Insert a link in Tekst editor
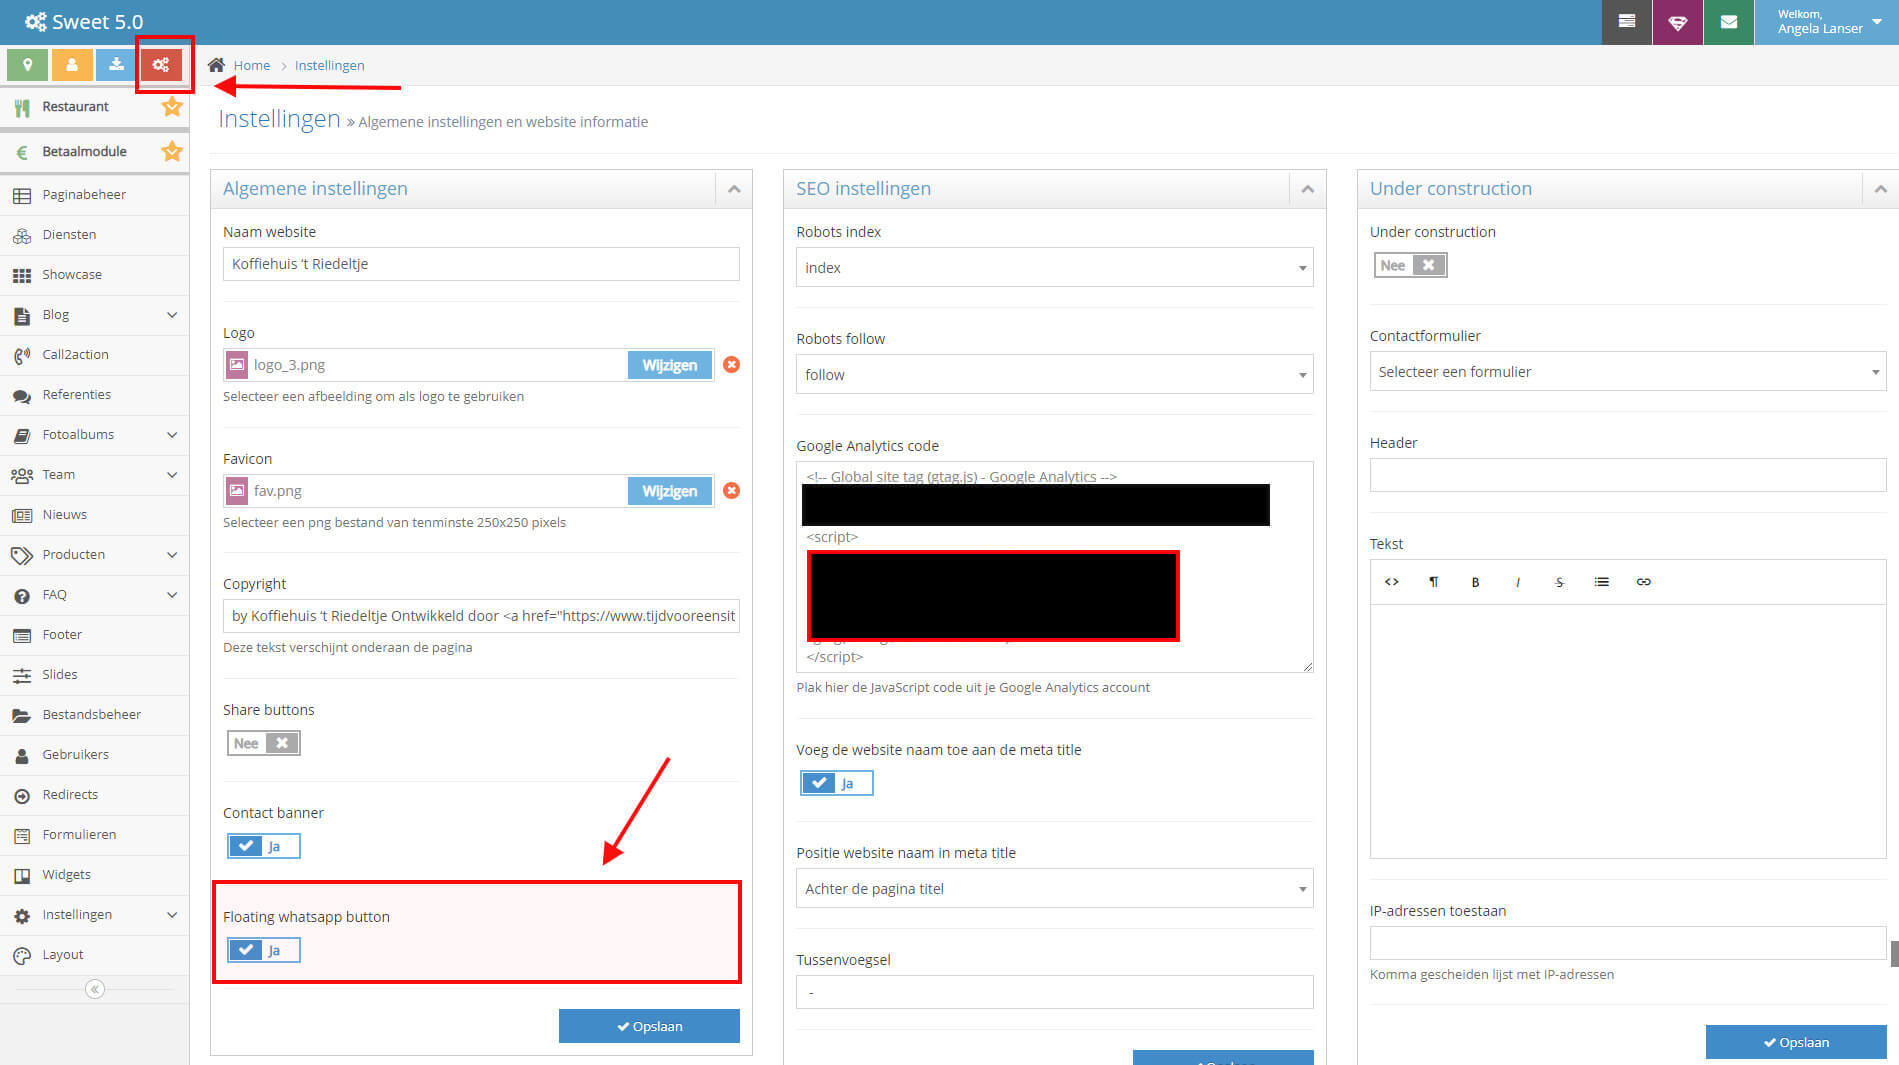 (1643, 582)
